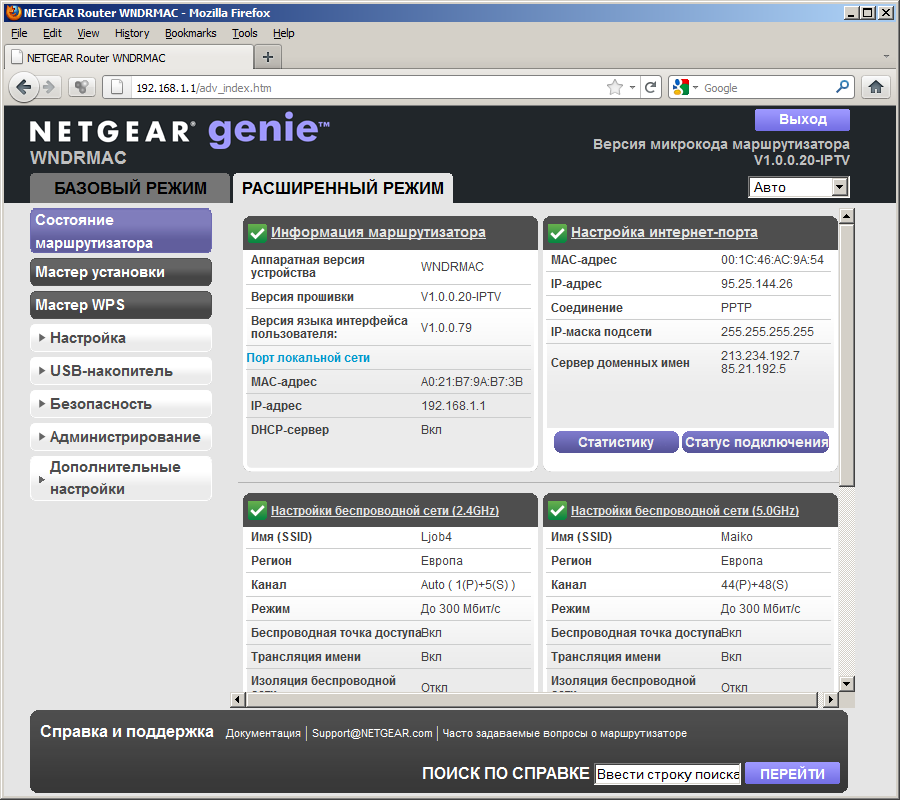
Task: Click the IP address 95.25.144.26
Action: point(757,284)
